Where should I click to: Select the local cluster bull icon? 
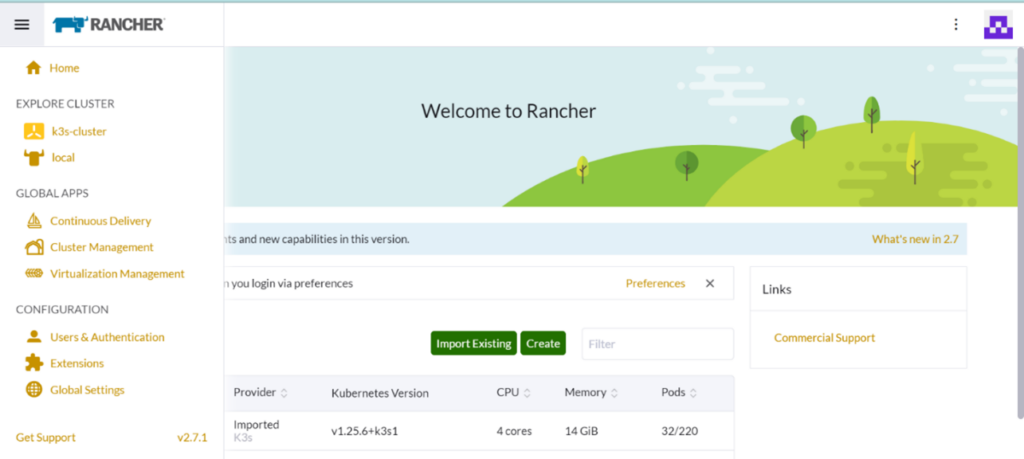[x=33, y=157]
